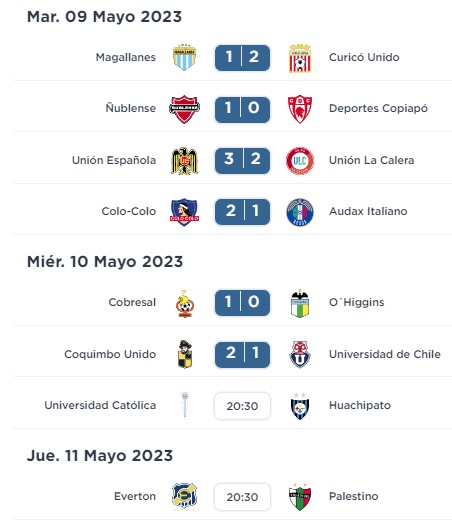Open the Magallanes vs Curicó Unido 1-2 score
Viewport: 452px width, 529px height.
[242, 58]
